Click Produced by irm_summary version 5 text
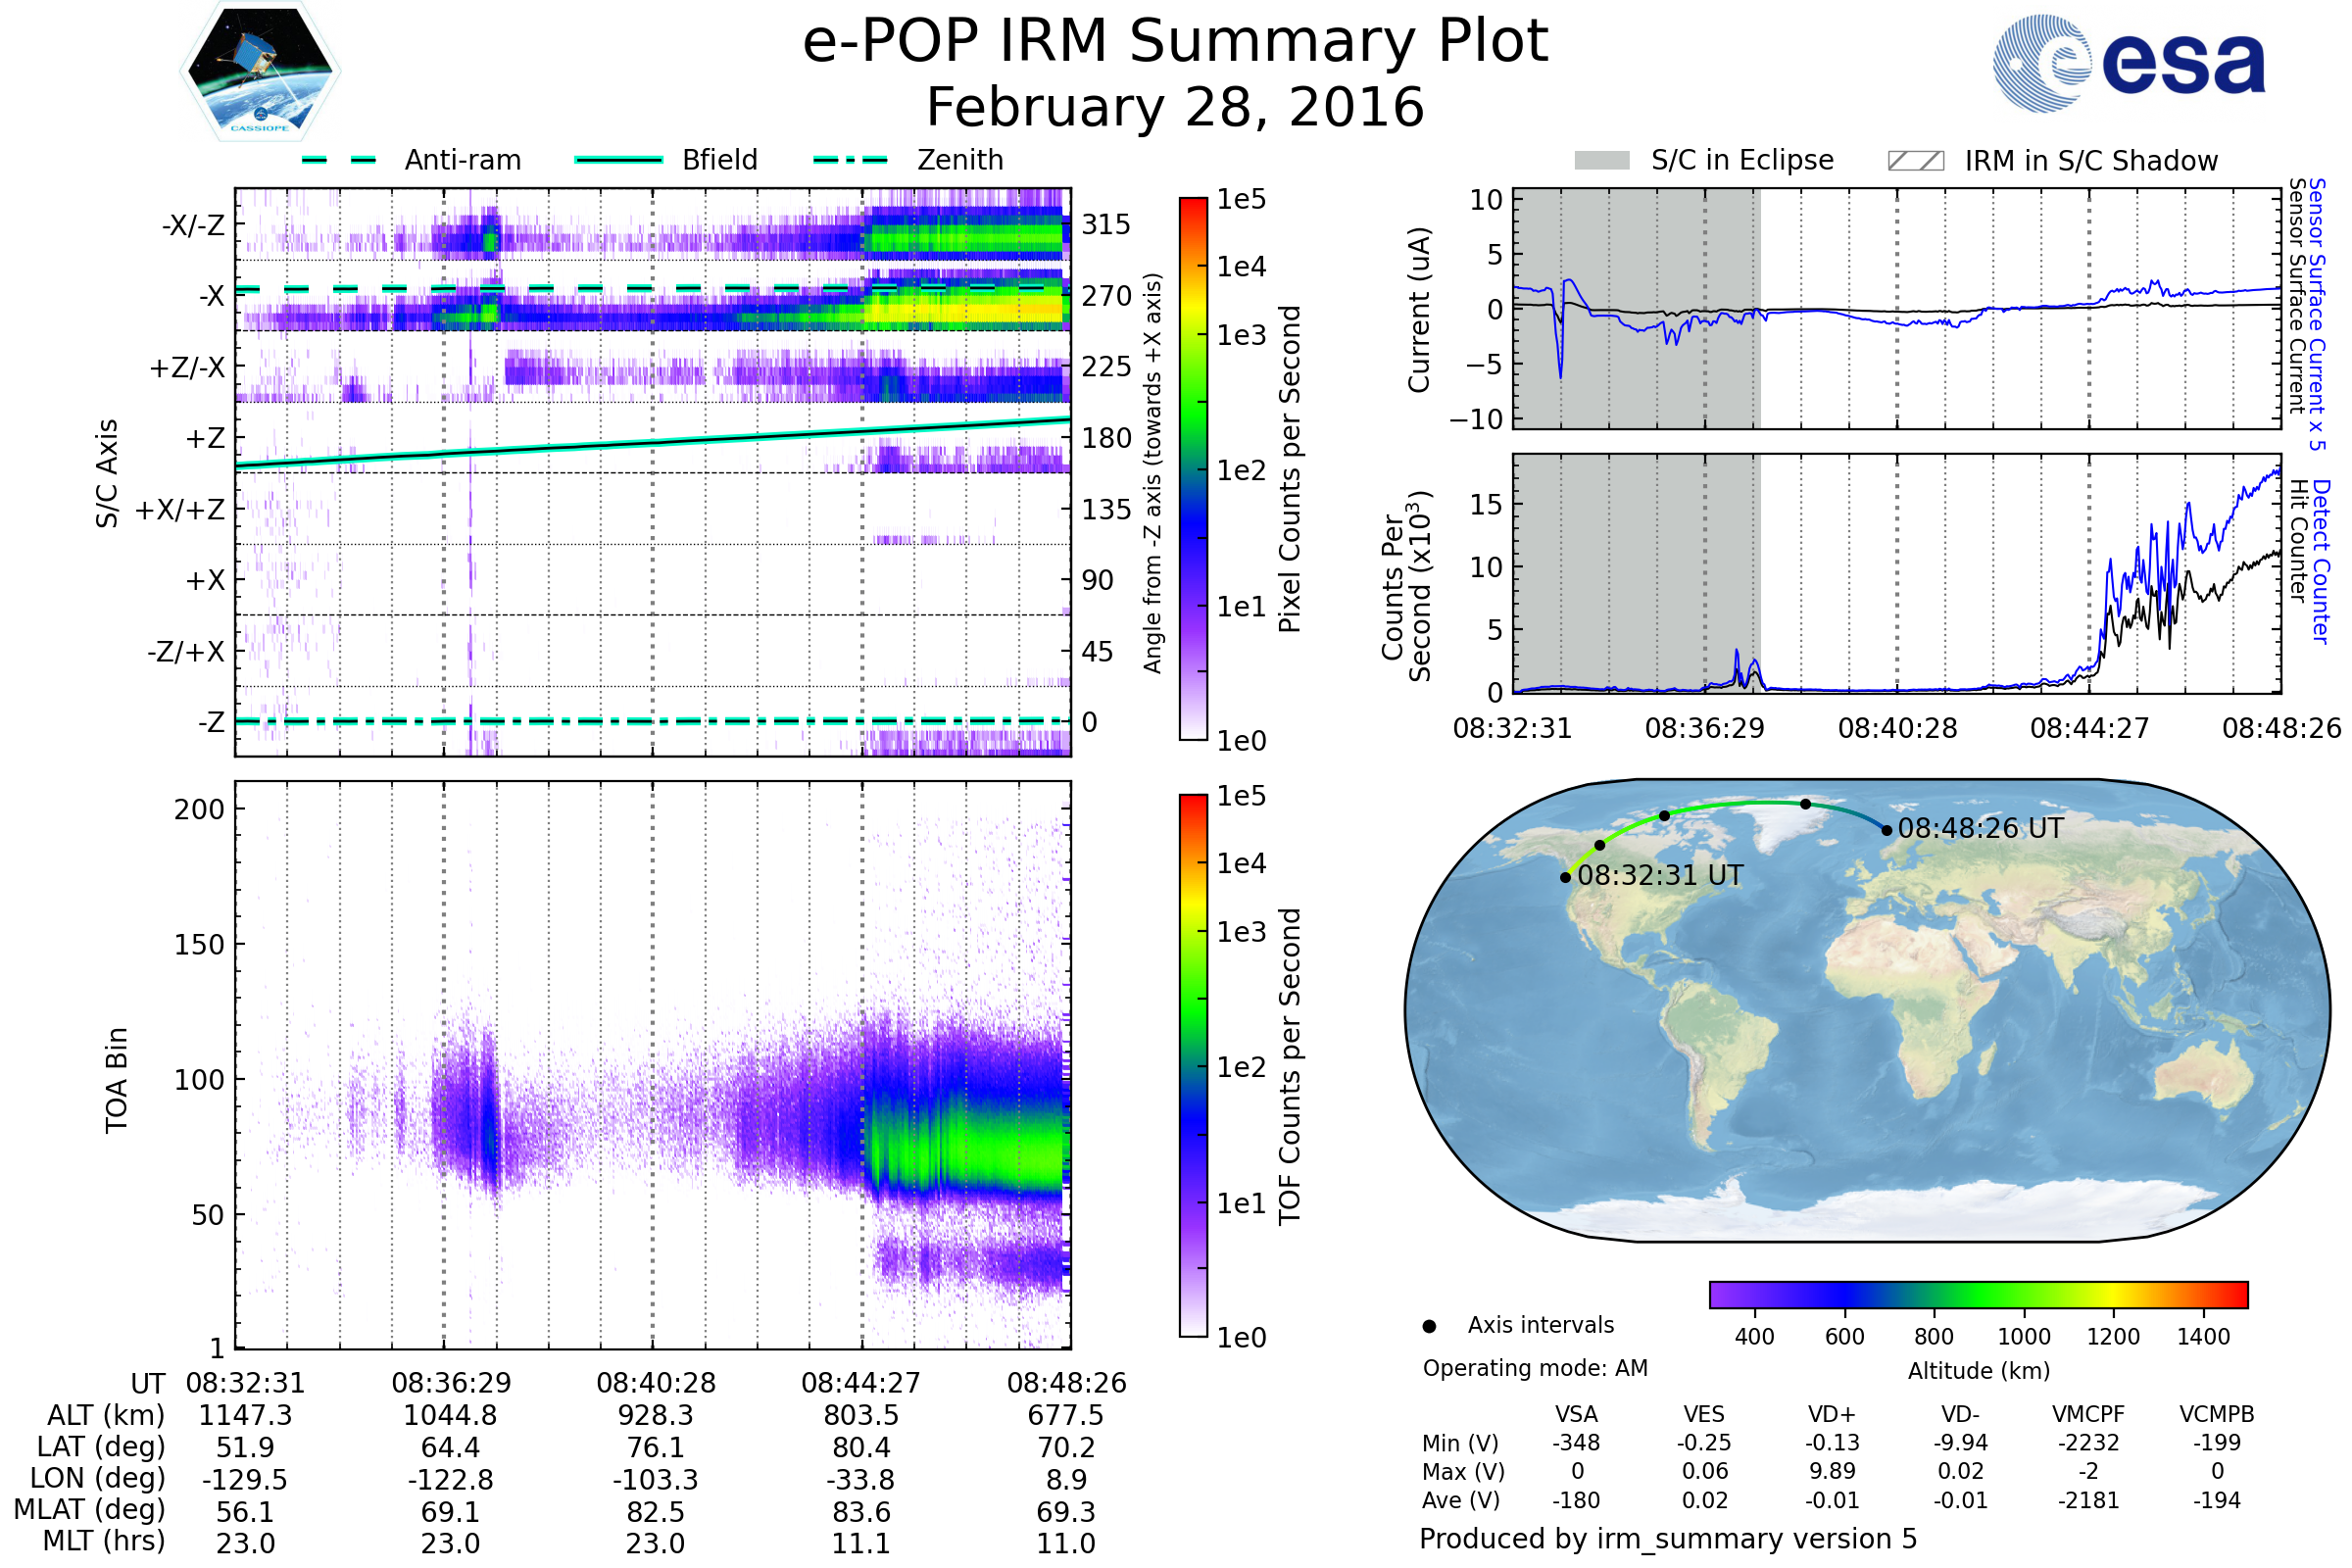 1668,1538
